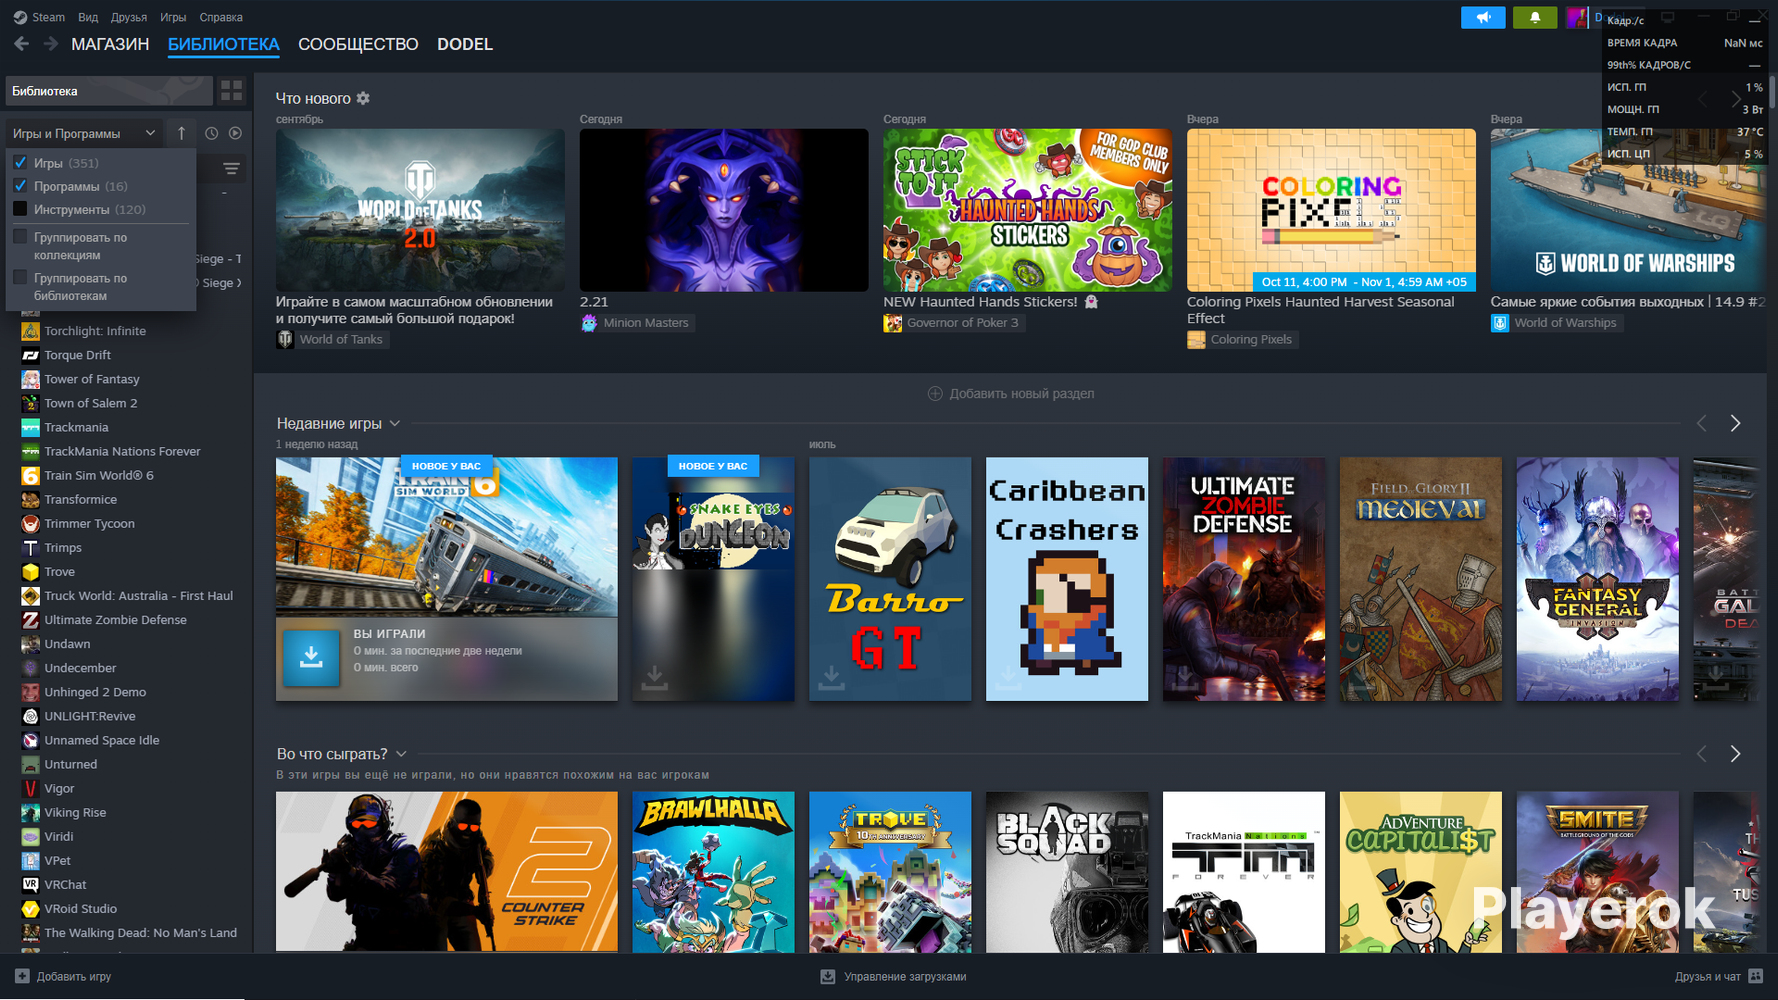Open the Brawlhalla game cover

point(713,872)
